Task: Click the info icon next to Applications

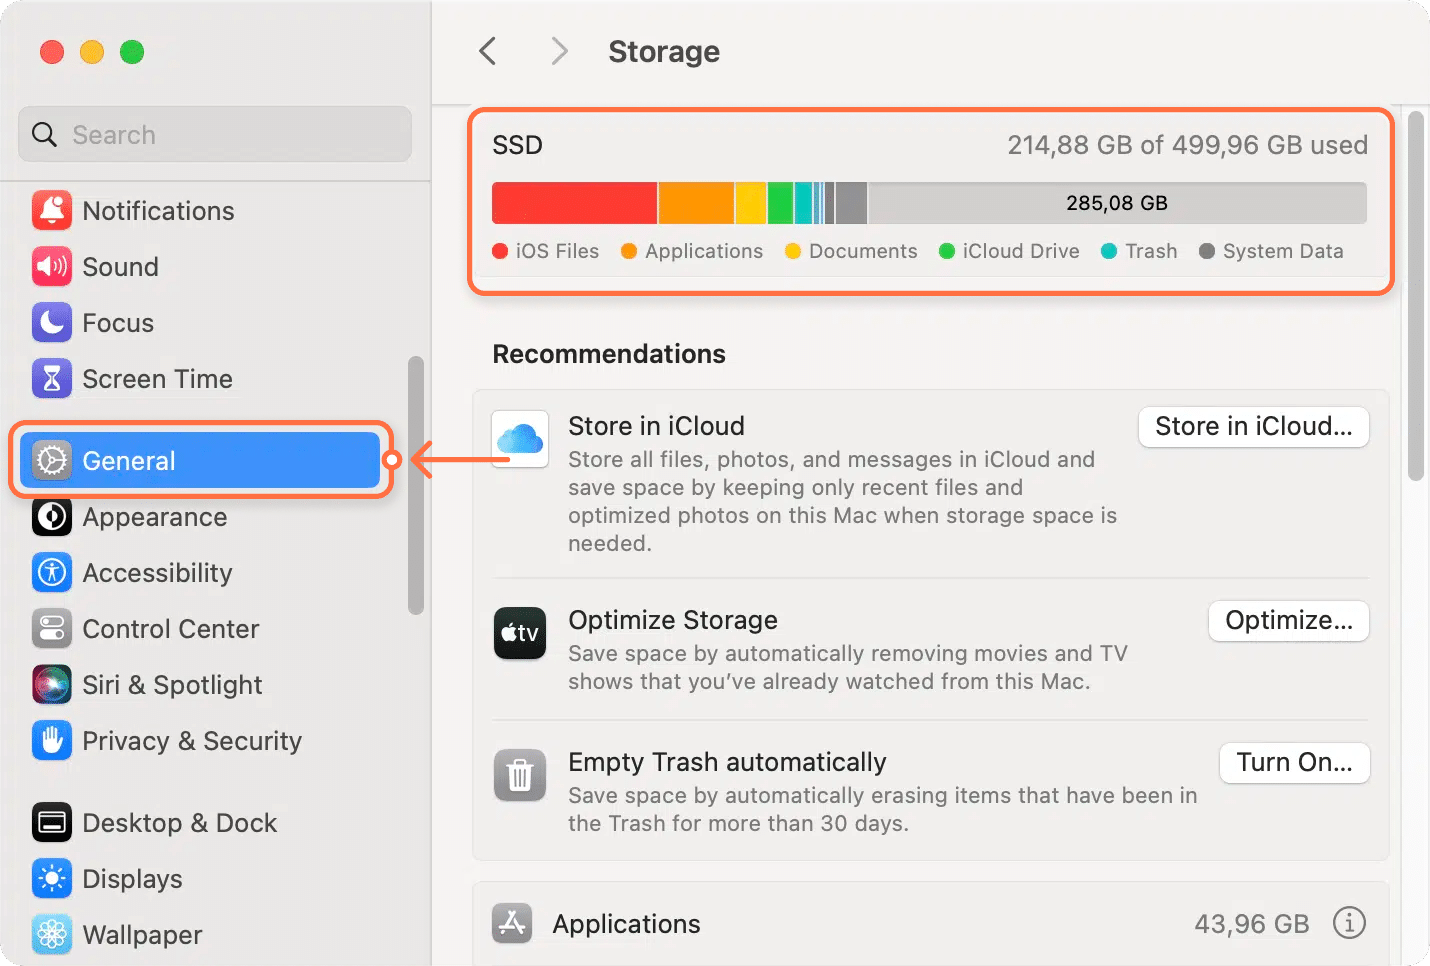Action: (1349, 923)
